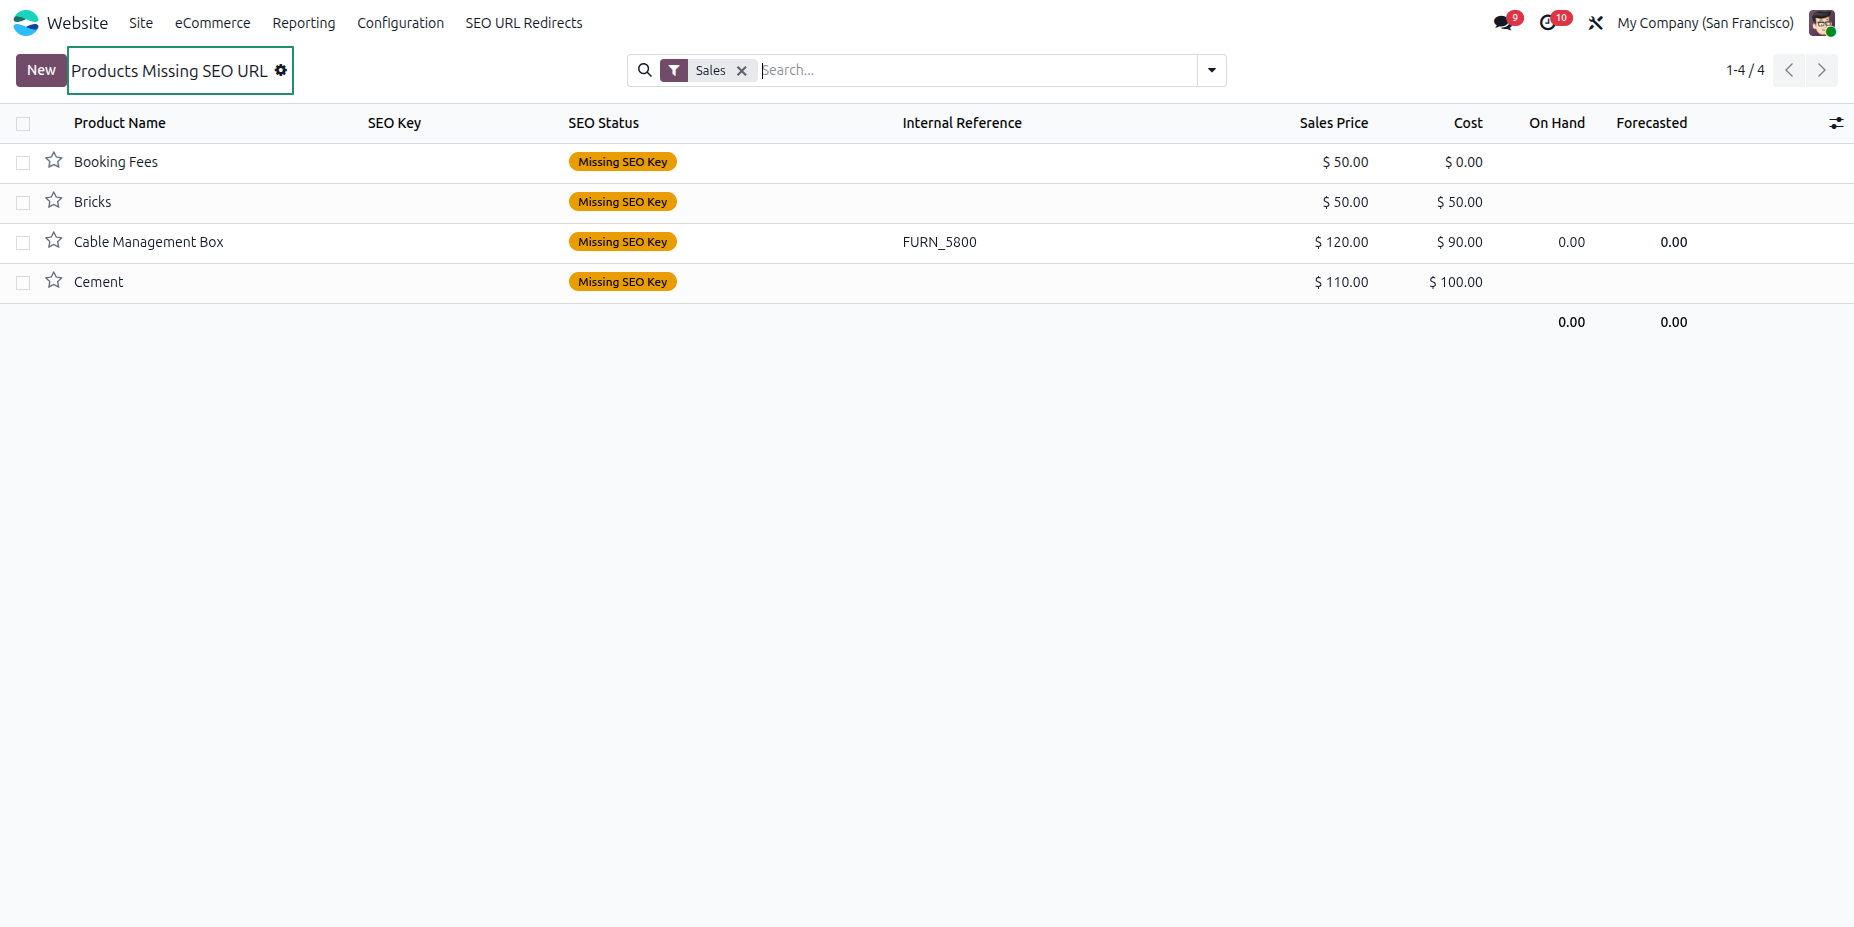This screenshot has height=927, width=1854.
Task: Click the 1-4 / 4 pager counter
Action: point(1745,70)
